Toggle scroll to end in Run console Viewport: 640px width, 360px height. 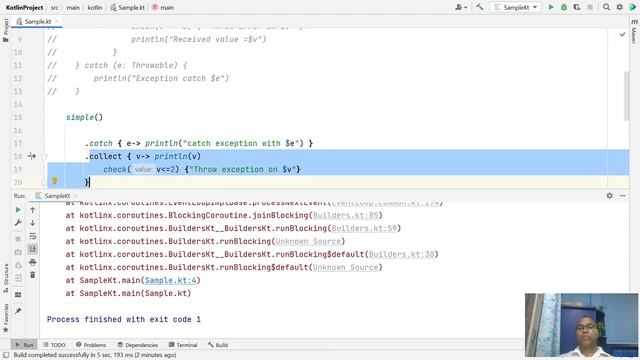click(x=33, y=249)
